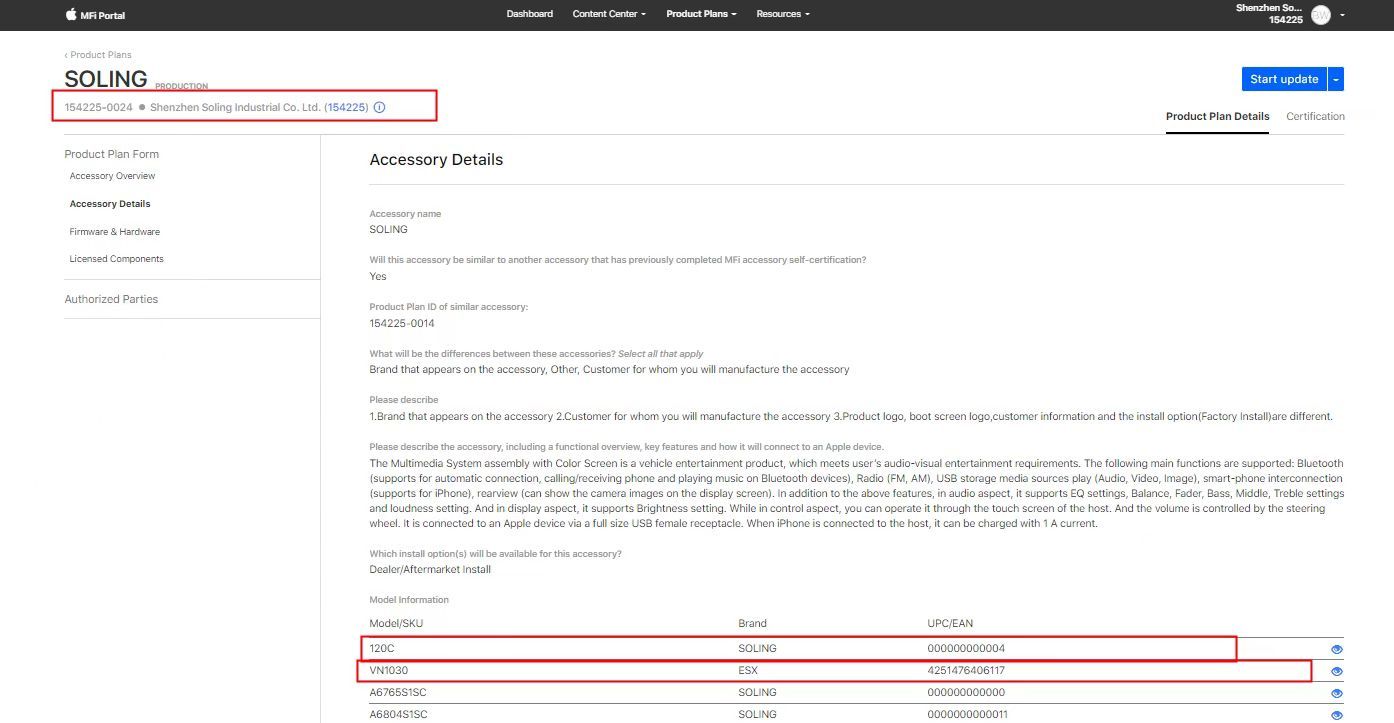Select UPC value 000000000004
Image resolution: width=1394 pixels, height=723 pixels.
pos(966,648)
